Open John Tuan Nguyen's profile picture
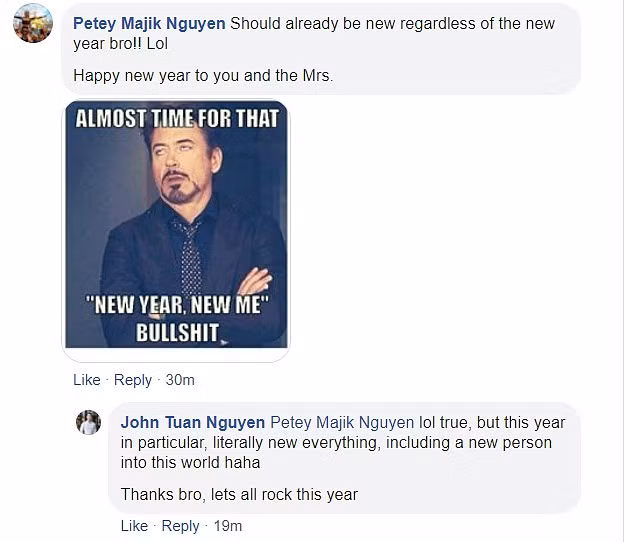This screenshot has width=624, height=542. coord(89,422)
